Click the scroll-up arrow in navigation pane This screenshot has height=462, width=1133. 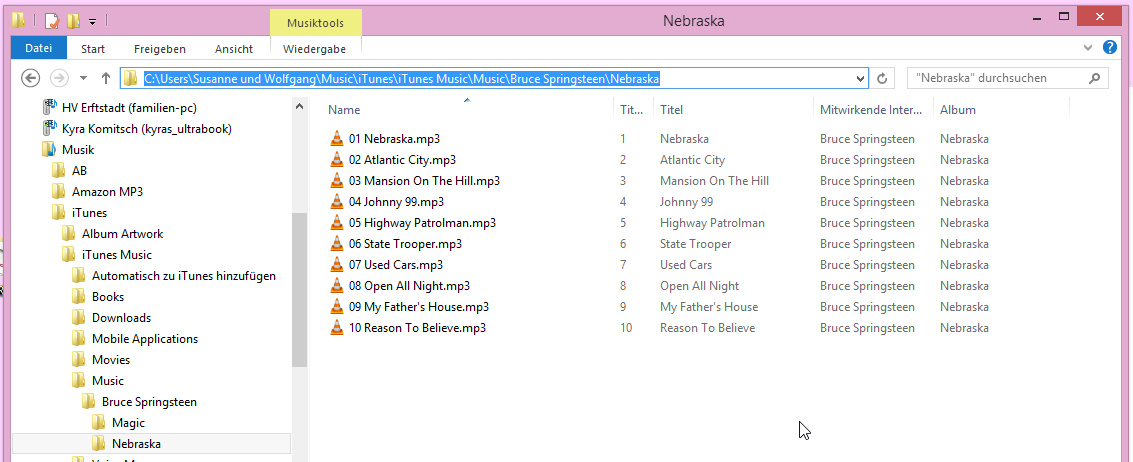[299, 107]
